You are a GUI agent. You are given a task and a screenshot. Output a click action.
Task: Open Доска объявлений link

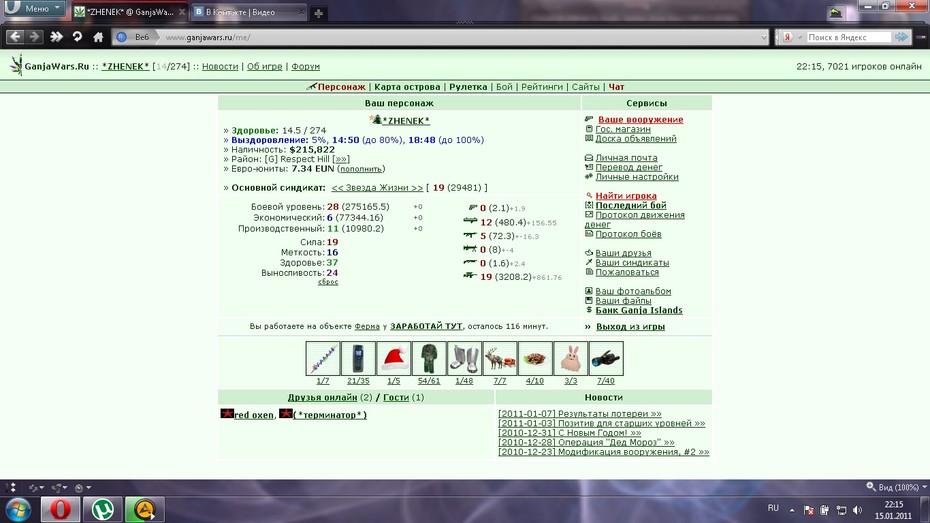pyautogui.click(x=636, y=139)
